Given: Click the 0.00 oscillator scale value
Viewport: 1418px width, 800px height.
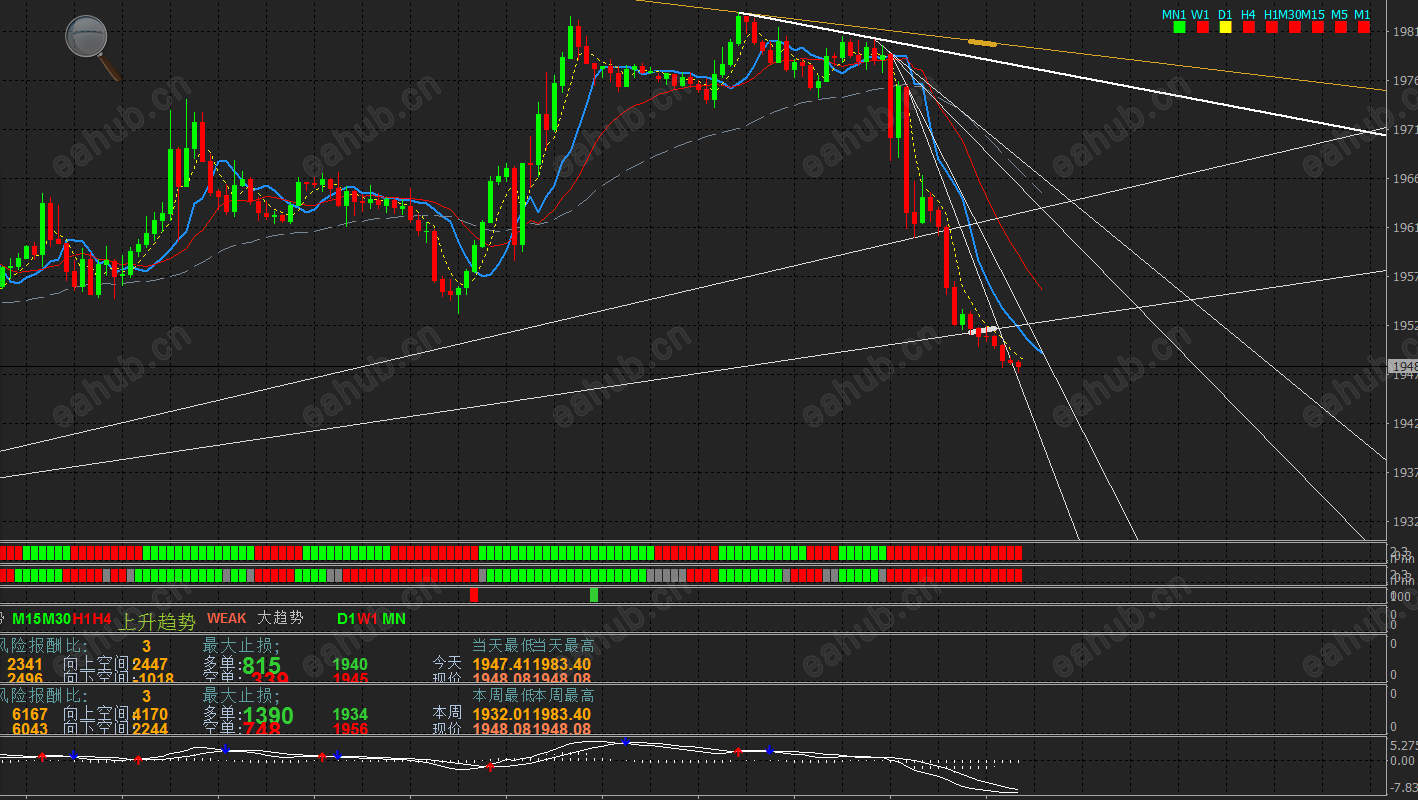Looking at the screenshot, I should [x=1400, y=761].
